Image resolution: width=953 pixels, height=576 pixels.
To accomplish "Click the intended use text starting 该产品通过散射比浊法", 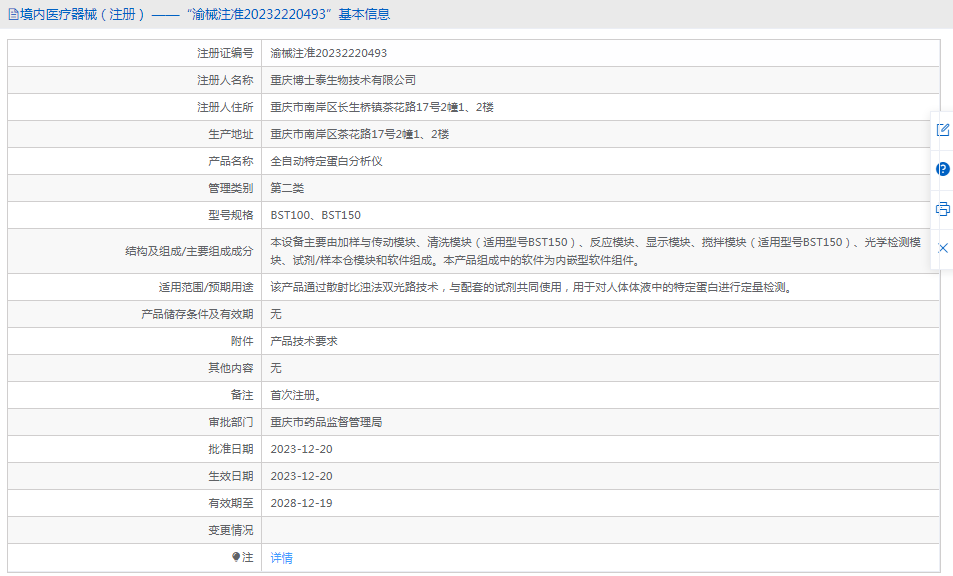I will point(532,287).
